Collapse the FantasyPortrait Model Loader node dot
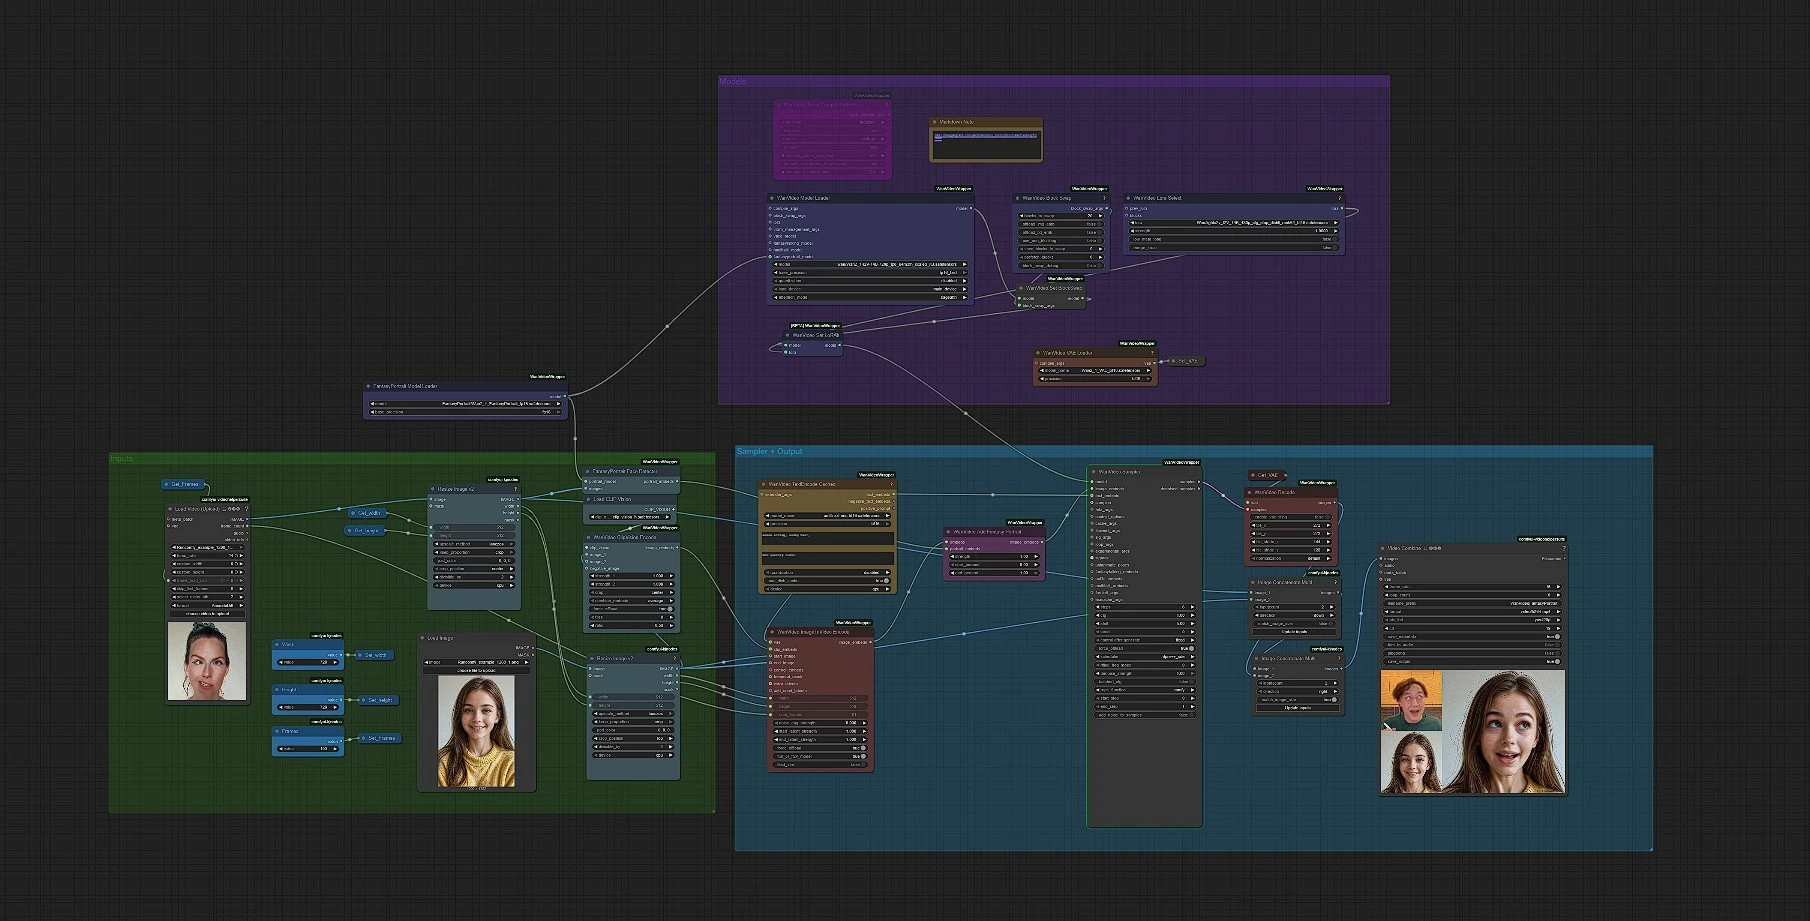Image resolution: width=1810 pixels, height=921 pixels. coord(368,386)
